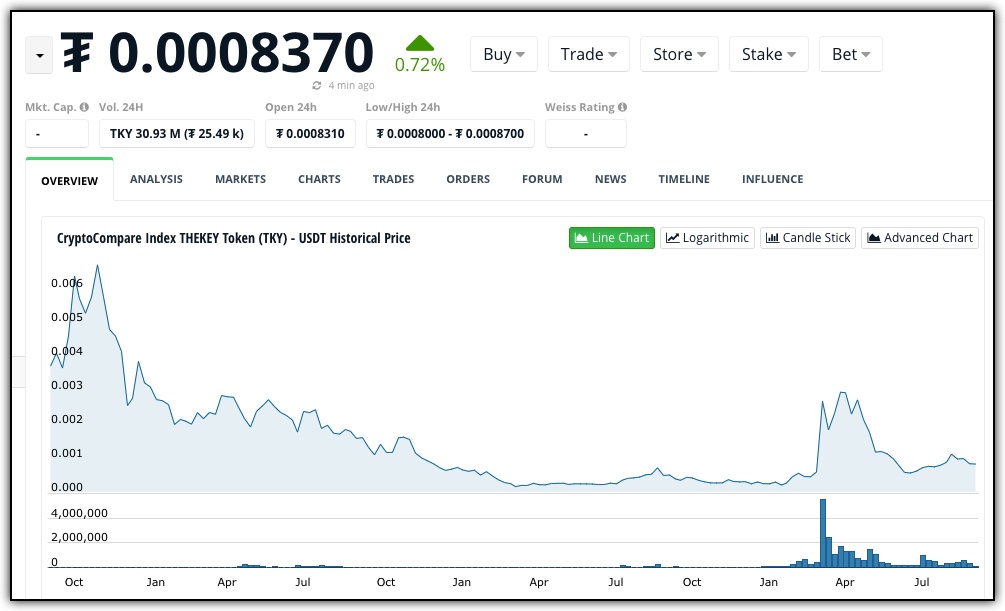
Task: Select the Line Chart button
Action: point(612,238)
